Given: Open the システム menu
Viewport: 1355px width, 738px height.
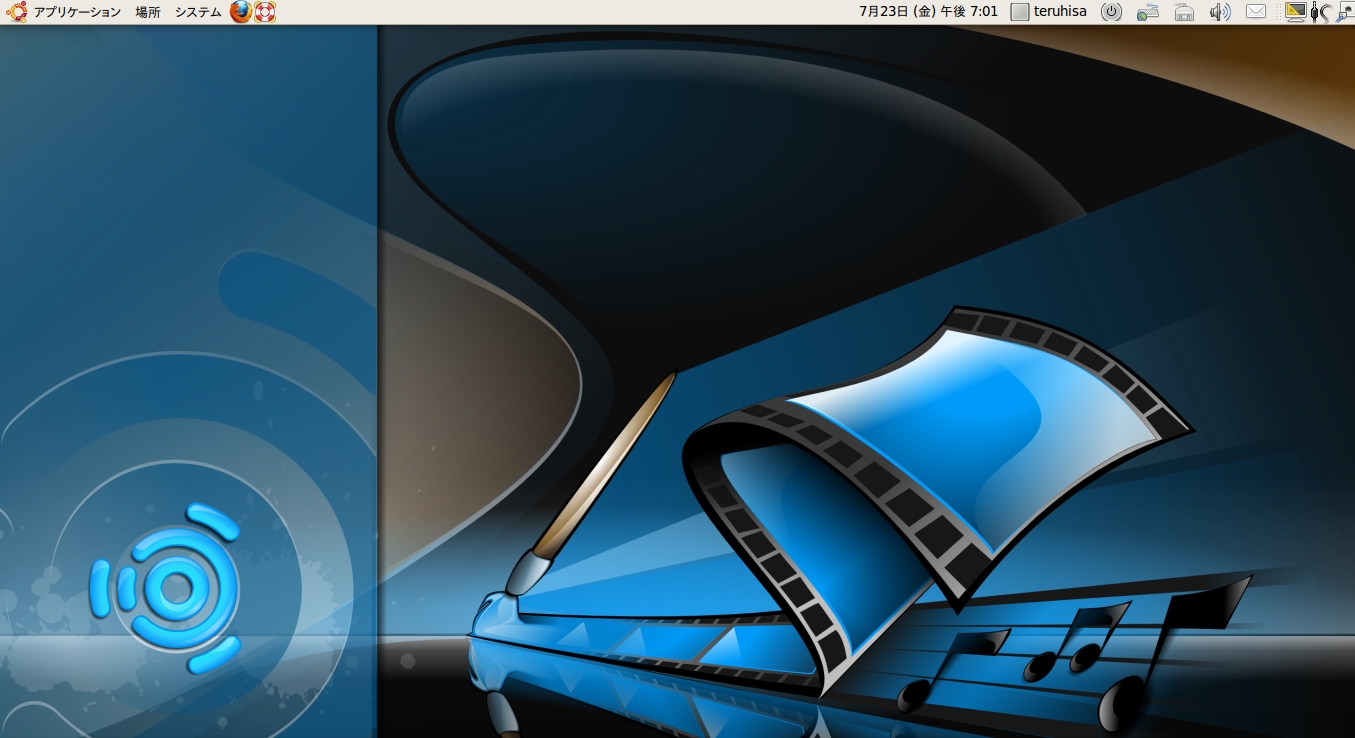Looking at the screenshot, I should click(198, 12).
